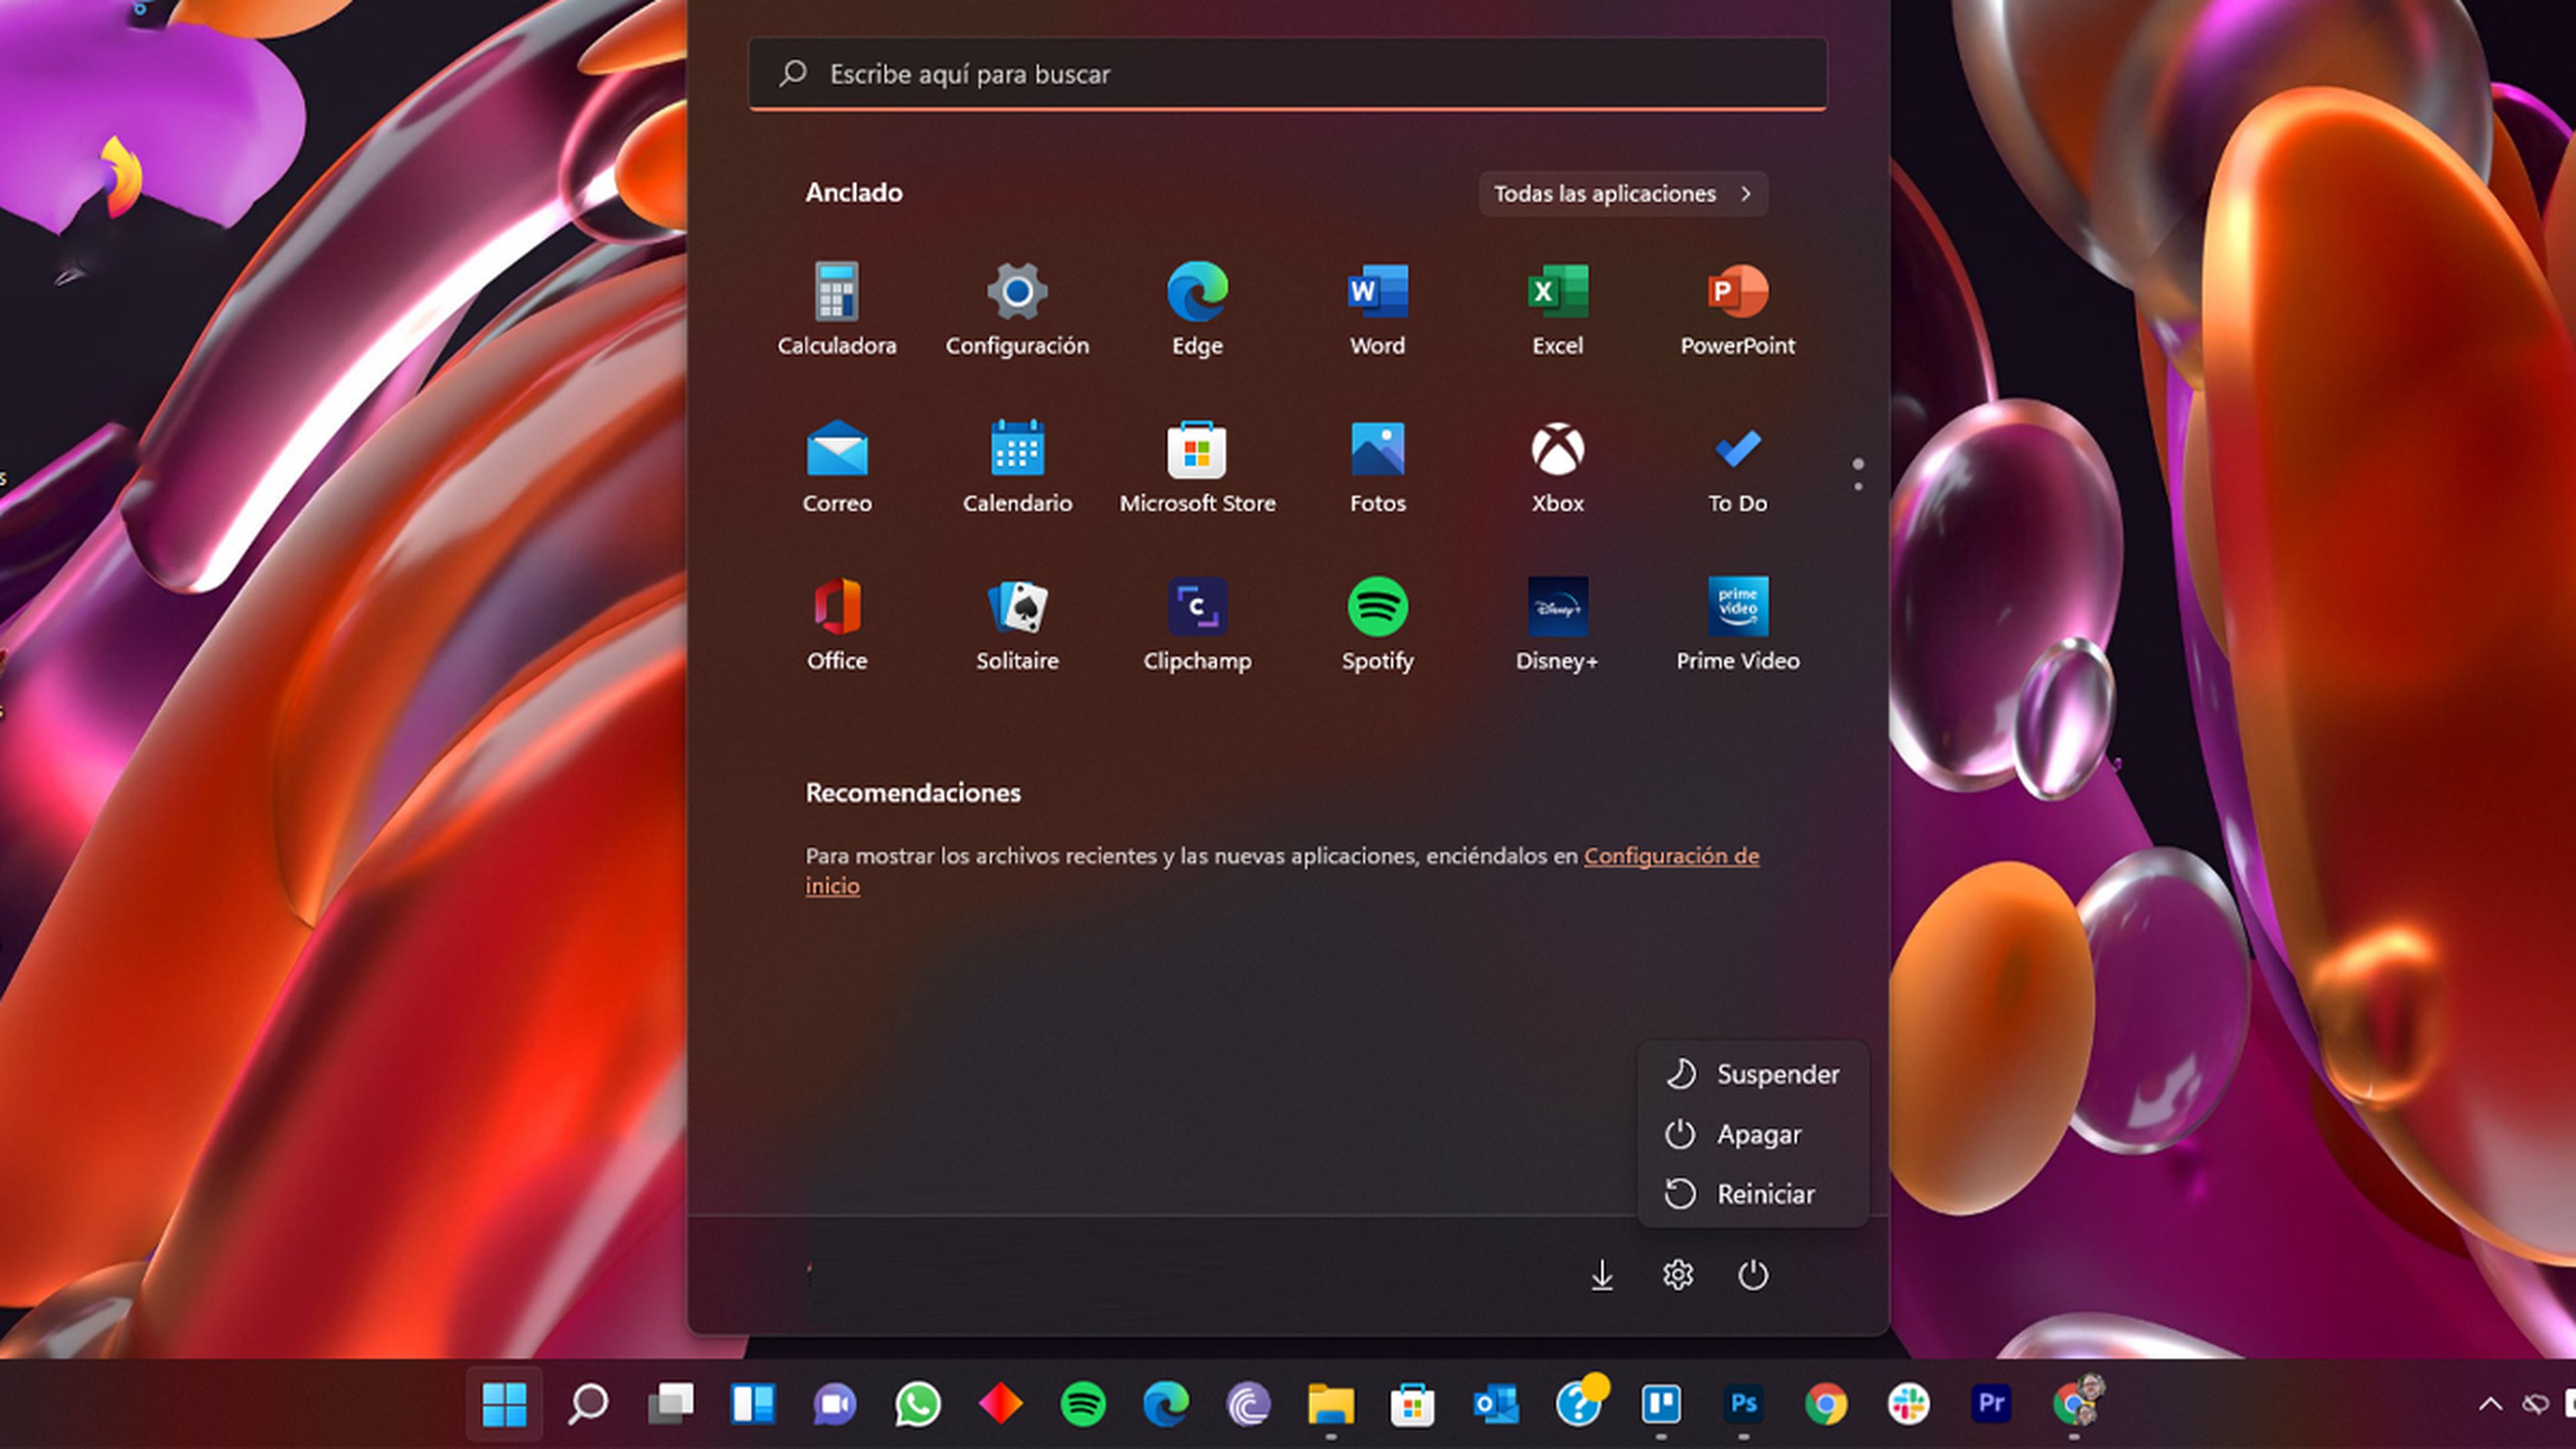This screenshot has height=1449, width=2576.
Task: Launch Xbox app
Action: 1556,450
